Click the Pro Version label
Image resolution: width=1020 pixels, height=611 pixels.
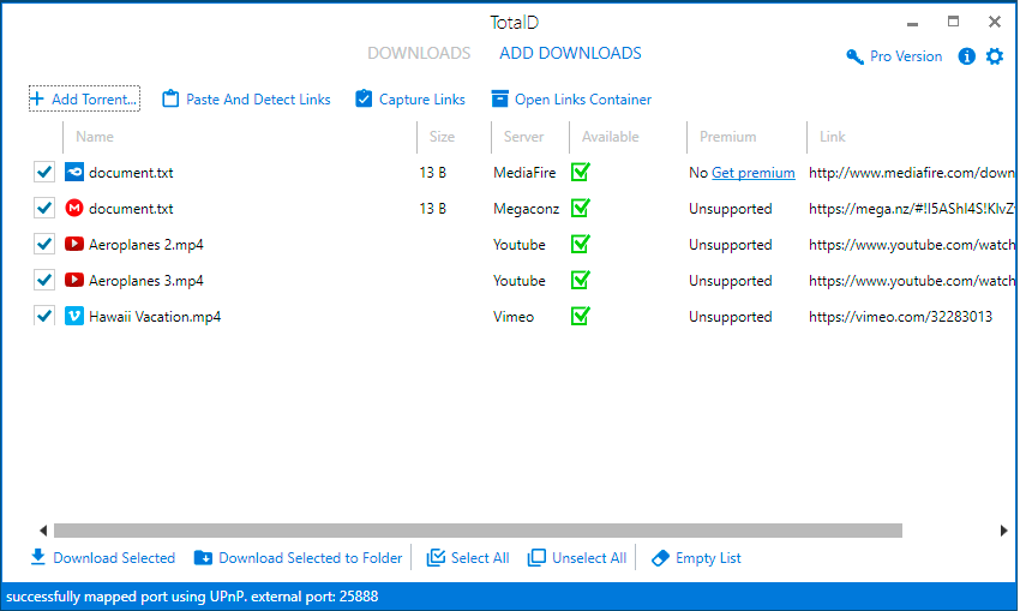pos(906,57)
